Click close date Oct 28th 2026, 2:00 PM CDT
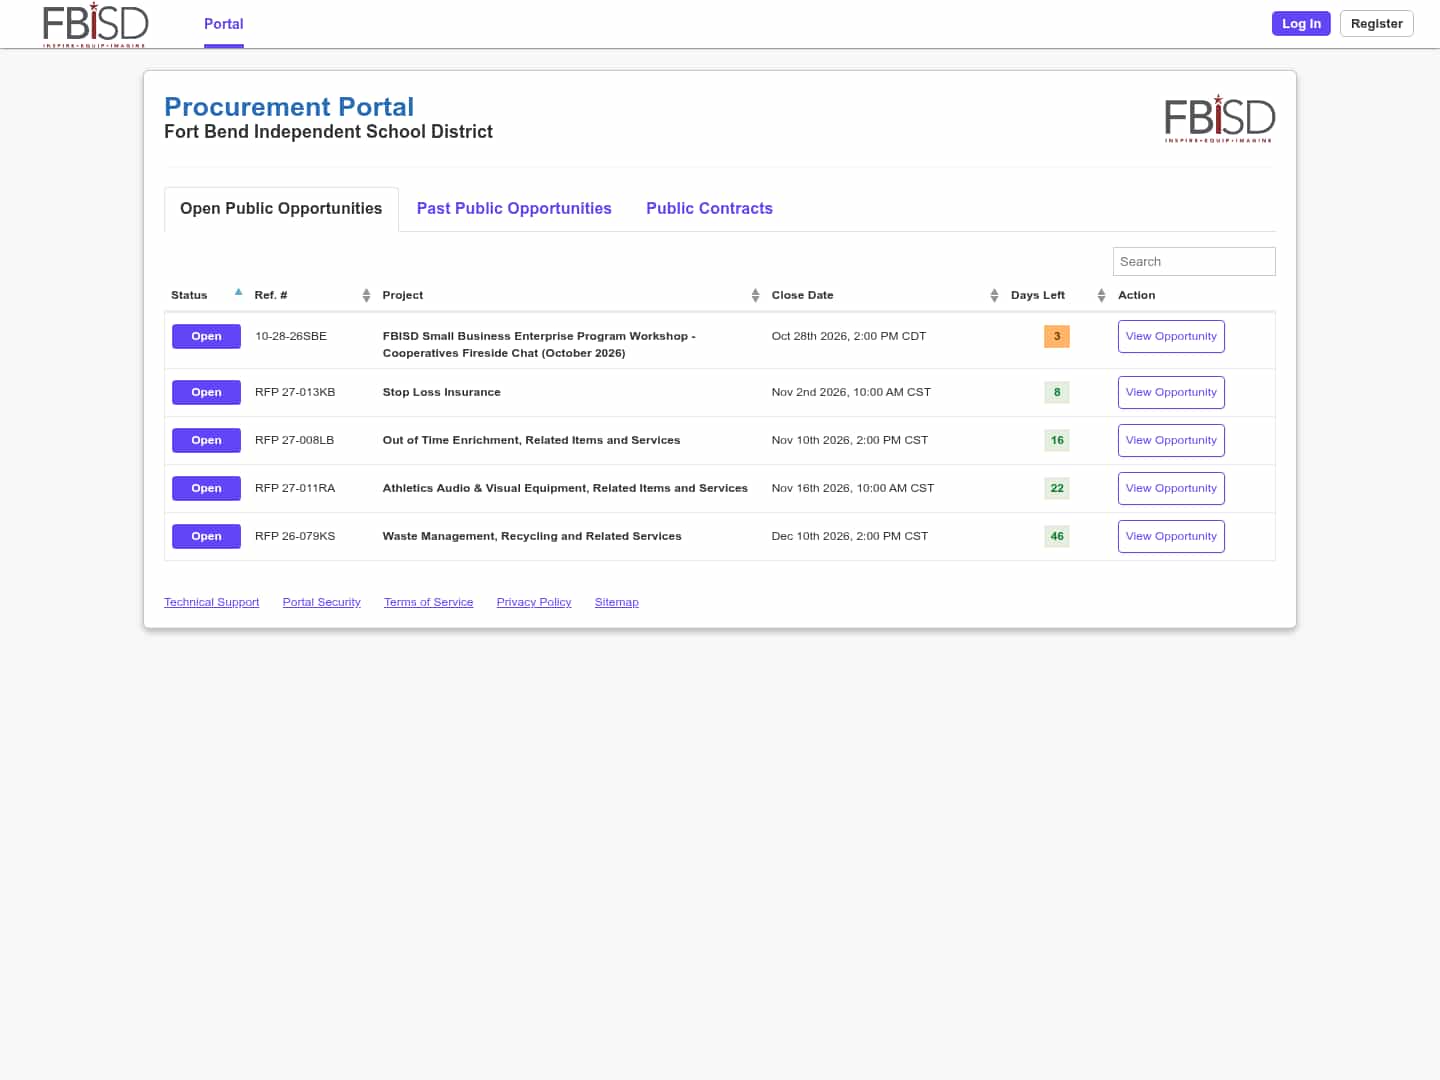 pos(848,336)
